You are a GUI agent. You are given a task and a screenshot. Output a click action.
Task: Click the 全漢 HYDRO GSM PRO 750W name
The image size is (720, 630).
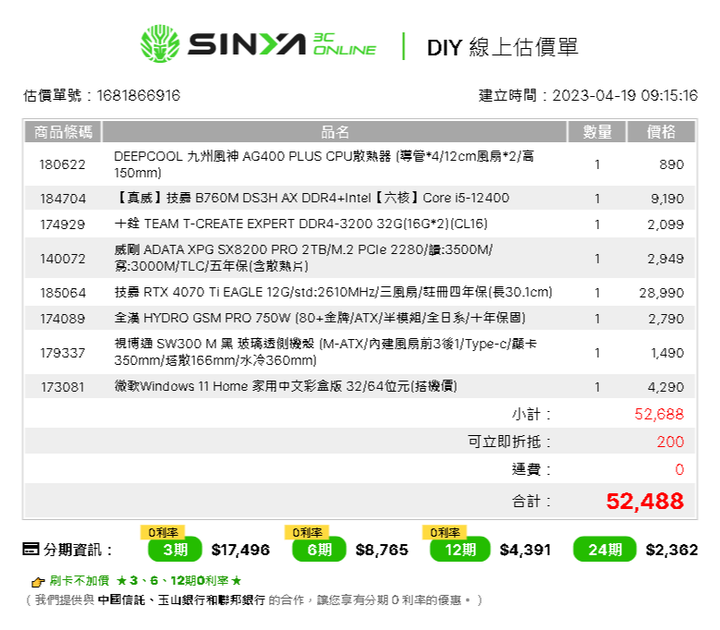[320, 318]
